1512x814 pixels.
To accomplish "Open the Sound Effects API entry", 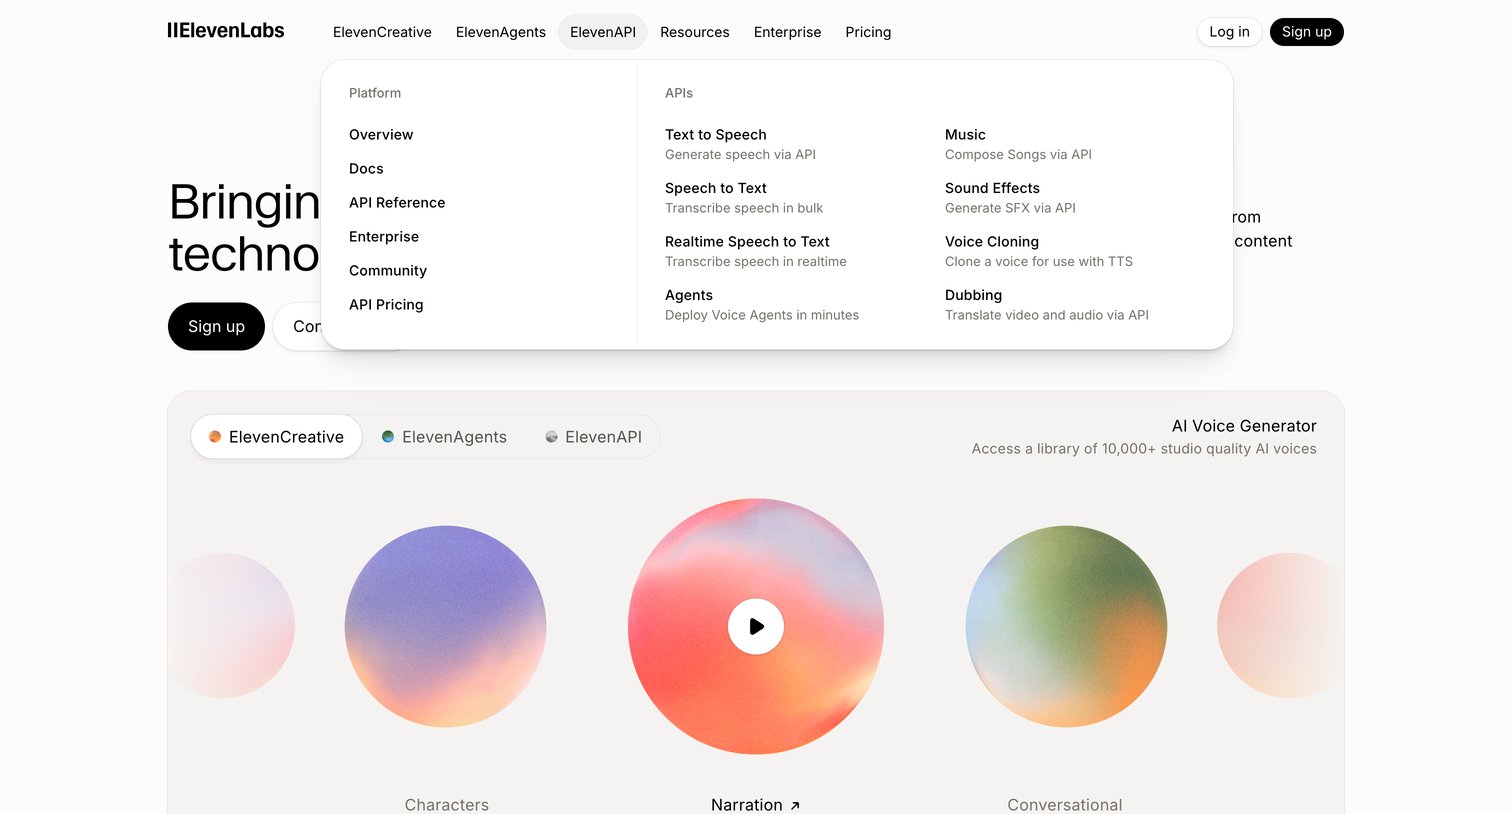I will click(1010, 198).
